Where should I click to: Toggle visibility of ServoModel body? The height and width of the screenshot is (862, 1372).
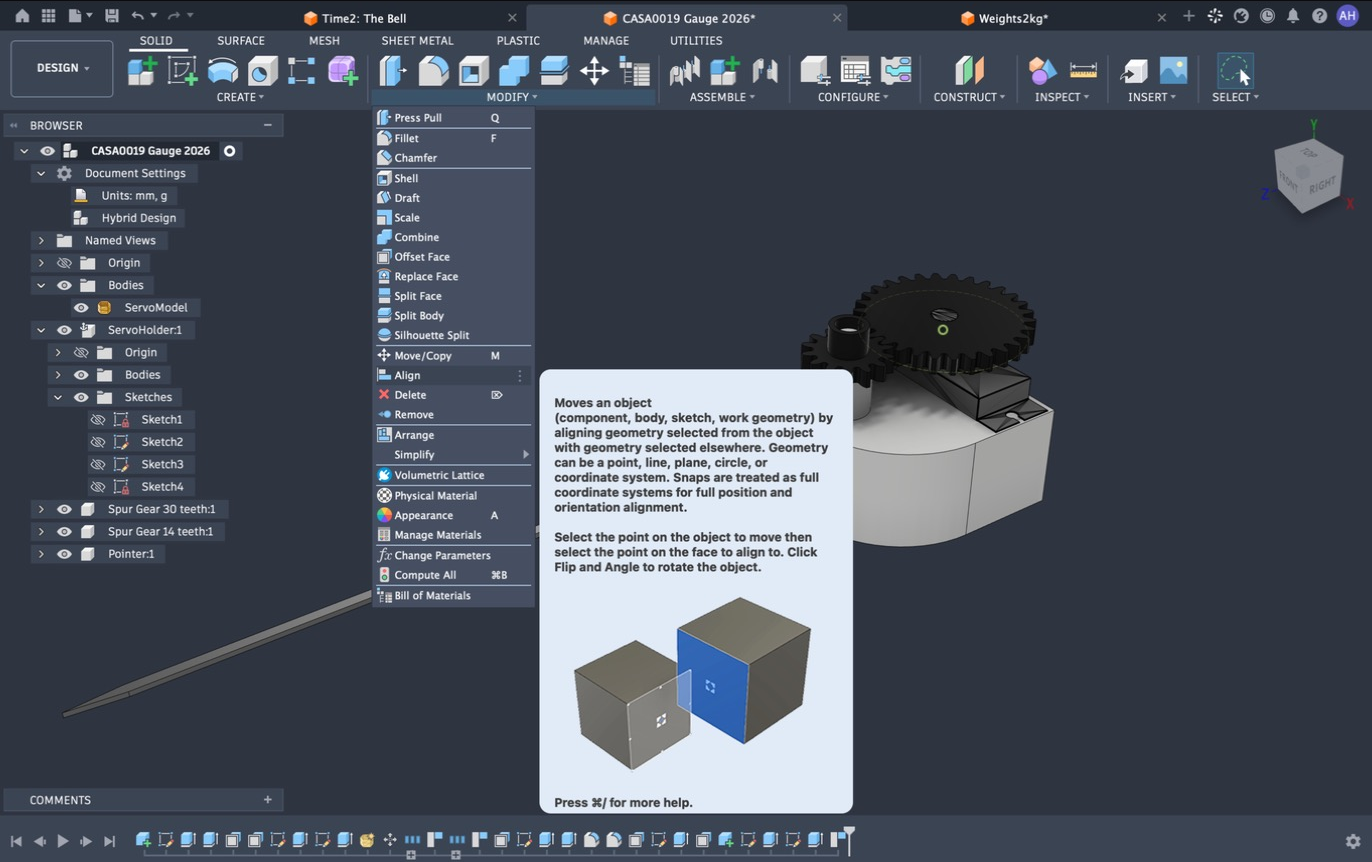point(81,308)
